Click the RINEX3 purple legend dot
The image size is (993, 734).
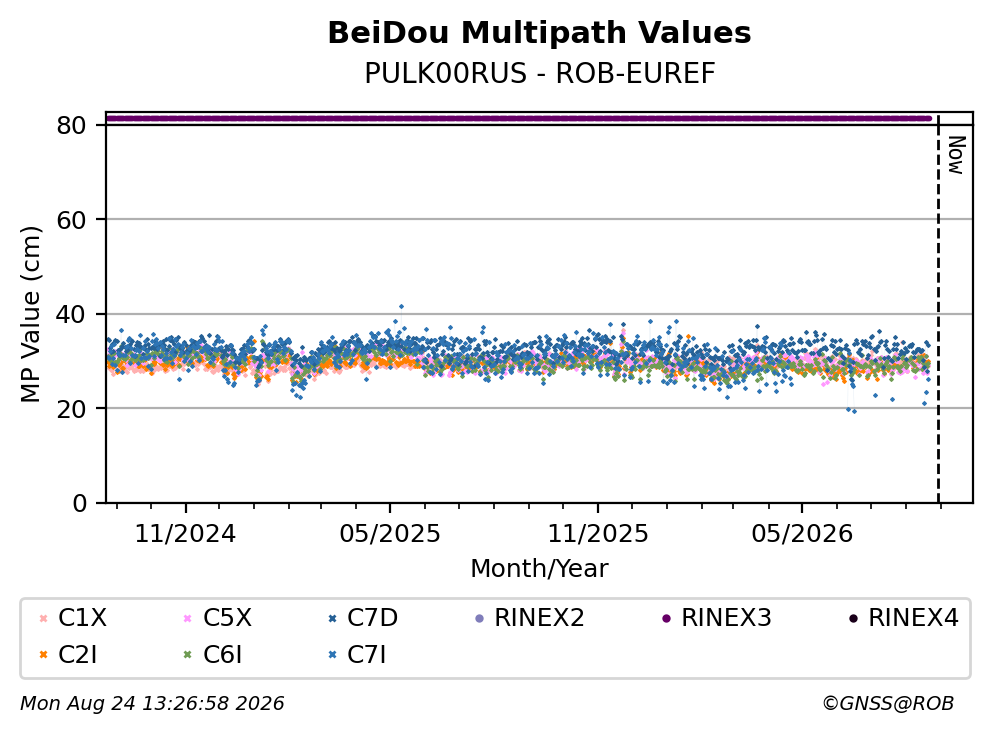tap(666, 619)
